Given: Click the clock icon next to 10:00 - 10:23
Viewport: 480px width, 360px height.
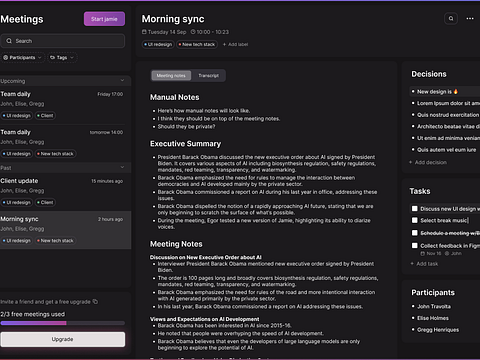Looking at the screenshot, I should pos(193,32).
